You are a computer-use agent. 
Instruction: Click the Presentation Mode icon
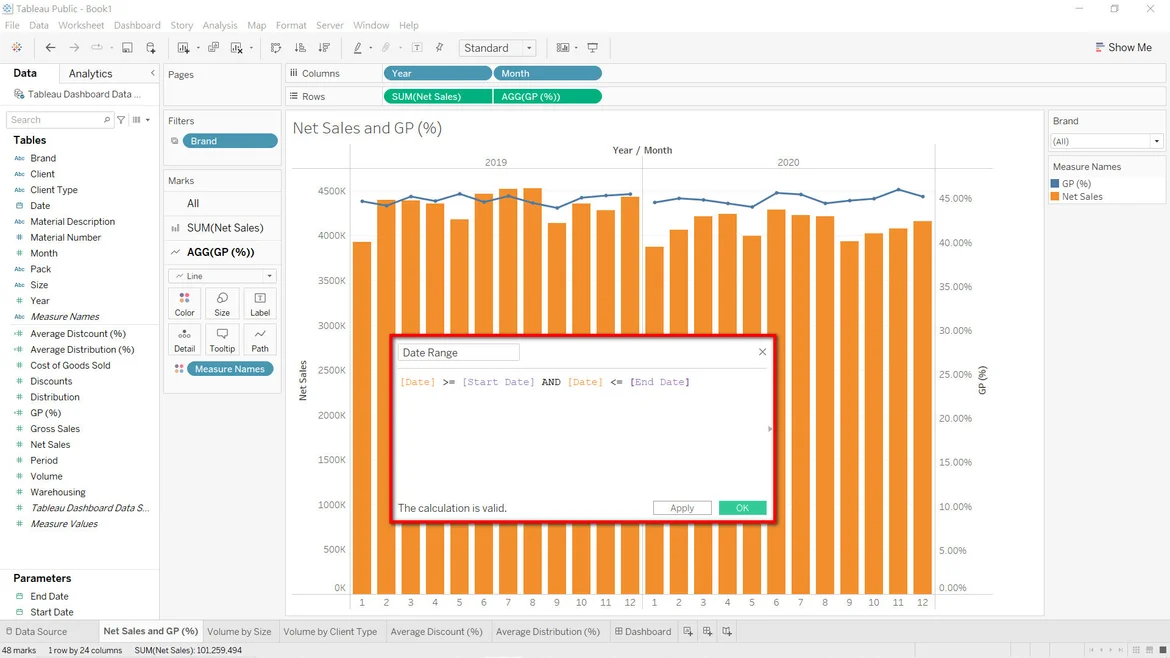(593, 48)
